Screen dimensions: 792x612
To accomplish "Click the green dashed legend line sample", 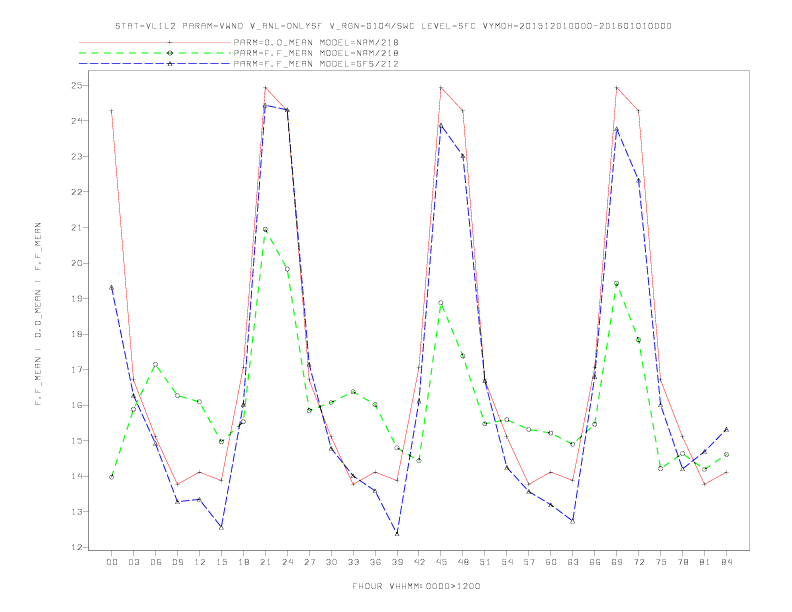I will point(155,53).
